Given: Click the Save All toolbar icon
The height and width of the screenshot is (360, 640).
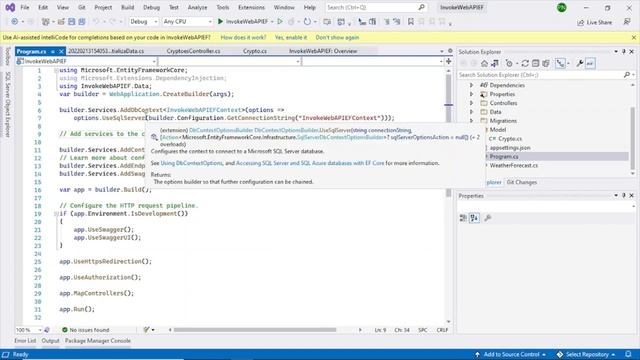Looking at the screenshot, I should 82,22.
